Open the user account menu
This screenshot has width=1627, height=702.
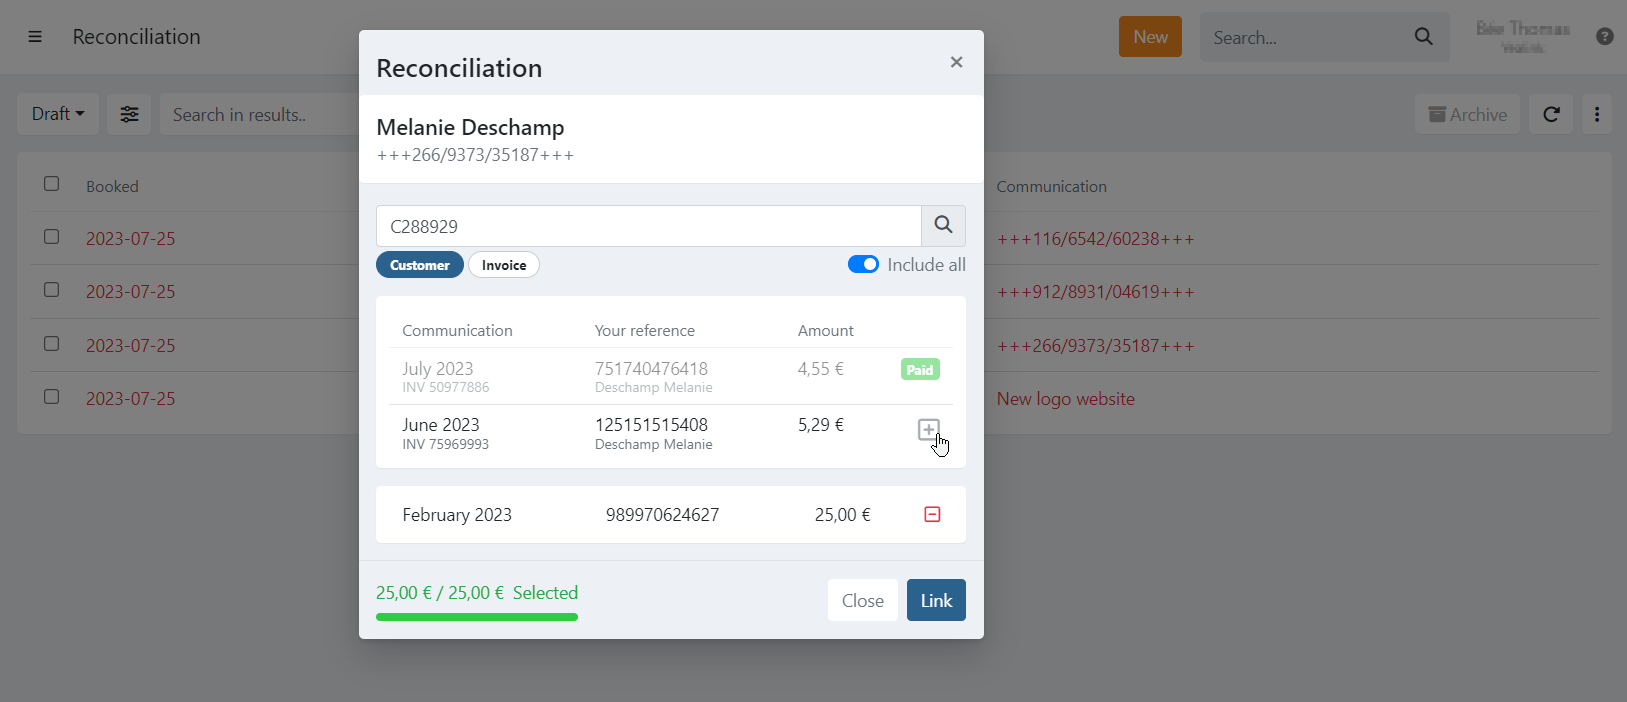1522,37
